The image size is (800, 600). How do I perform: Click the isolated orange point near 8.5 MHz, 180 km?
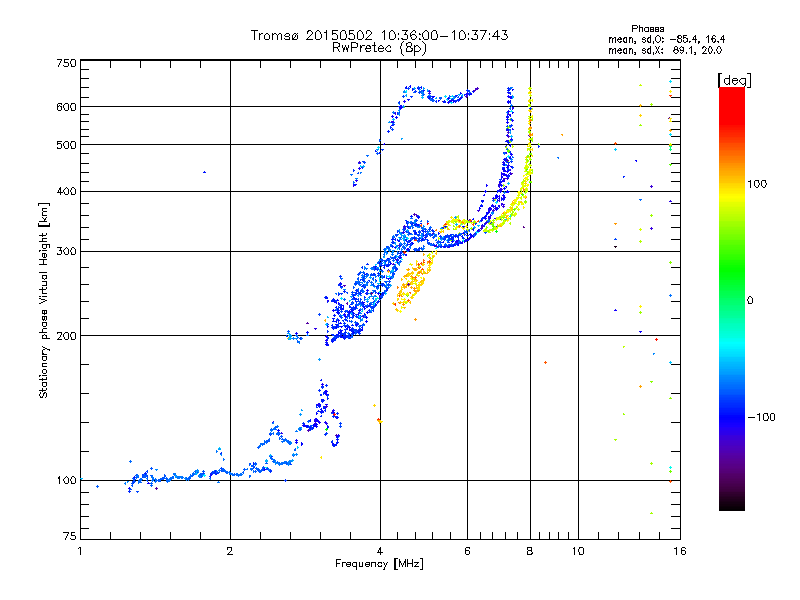click(x=545, y=363)
